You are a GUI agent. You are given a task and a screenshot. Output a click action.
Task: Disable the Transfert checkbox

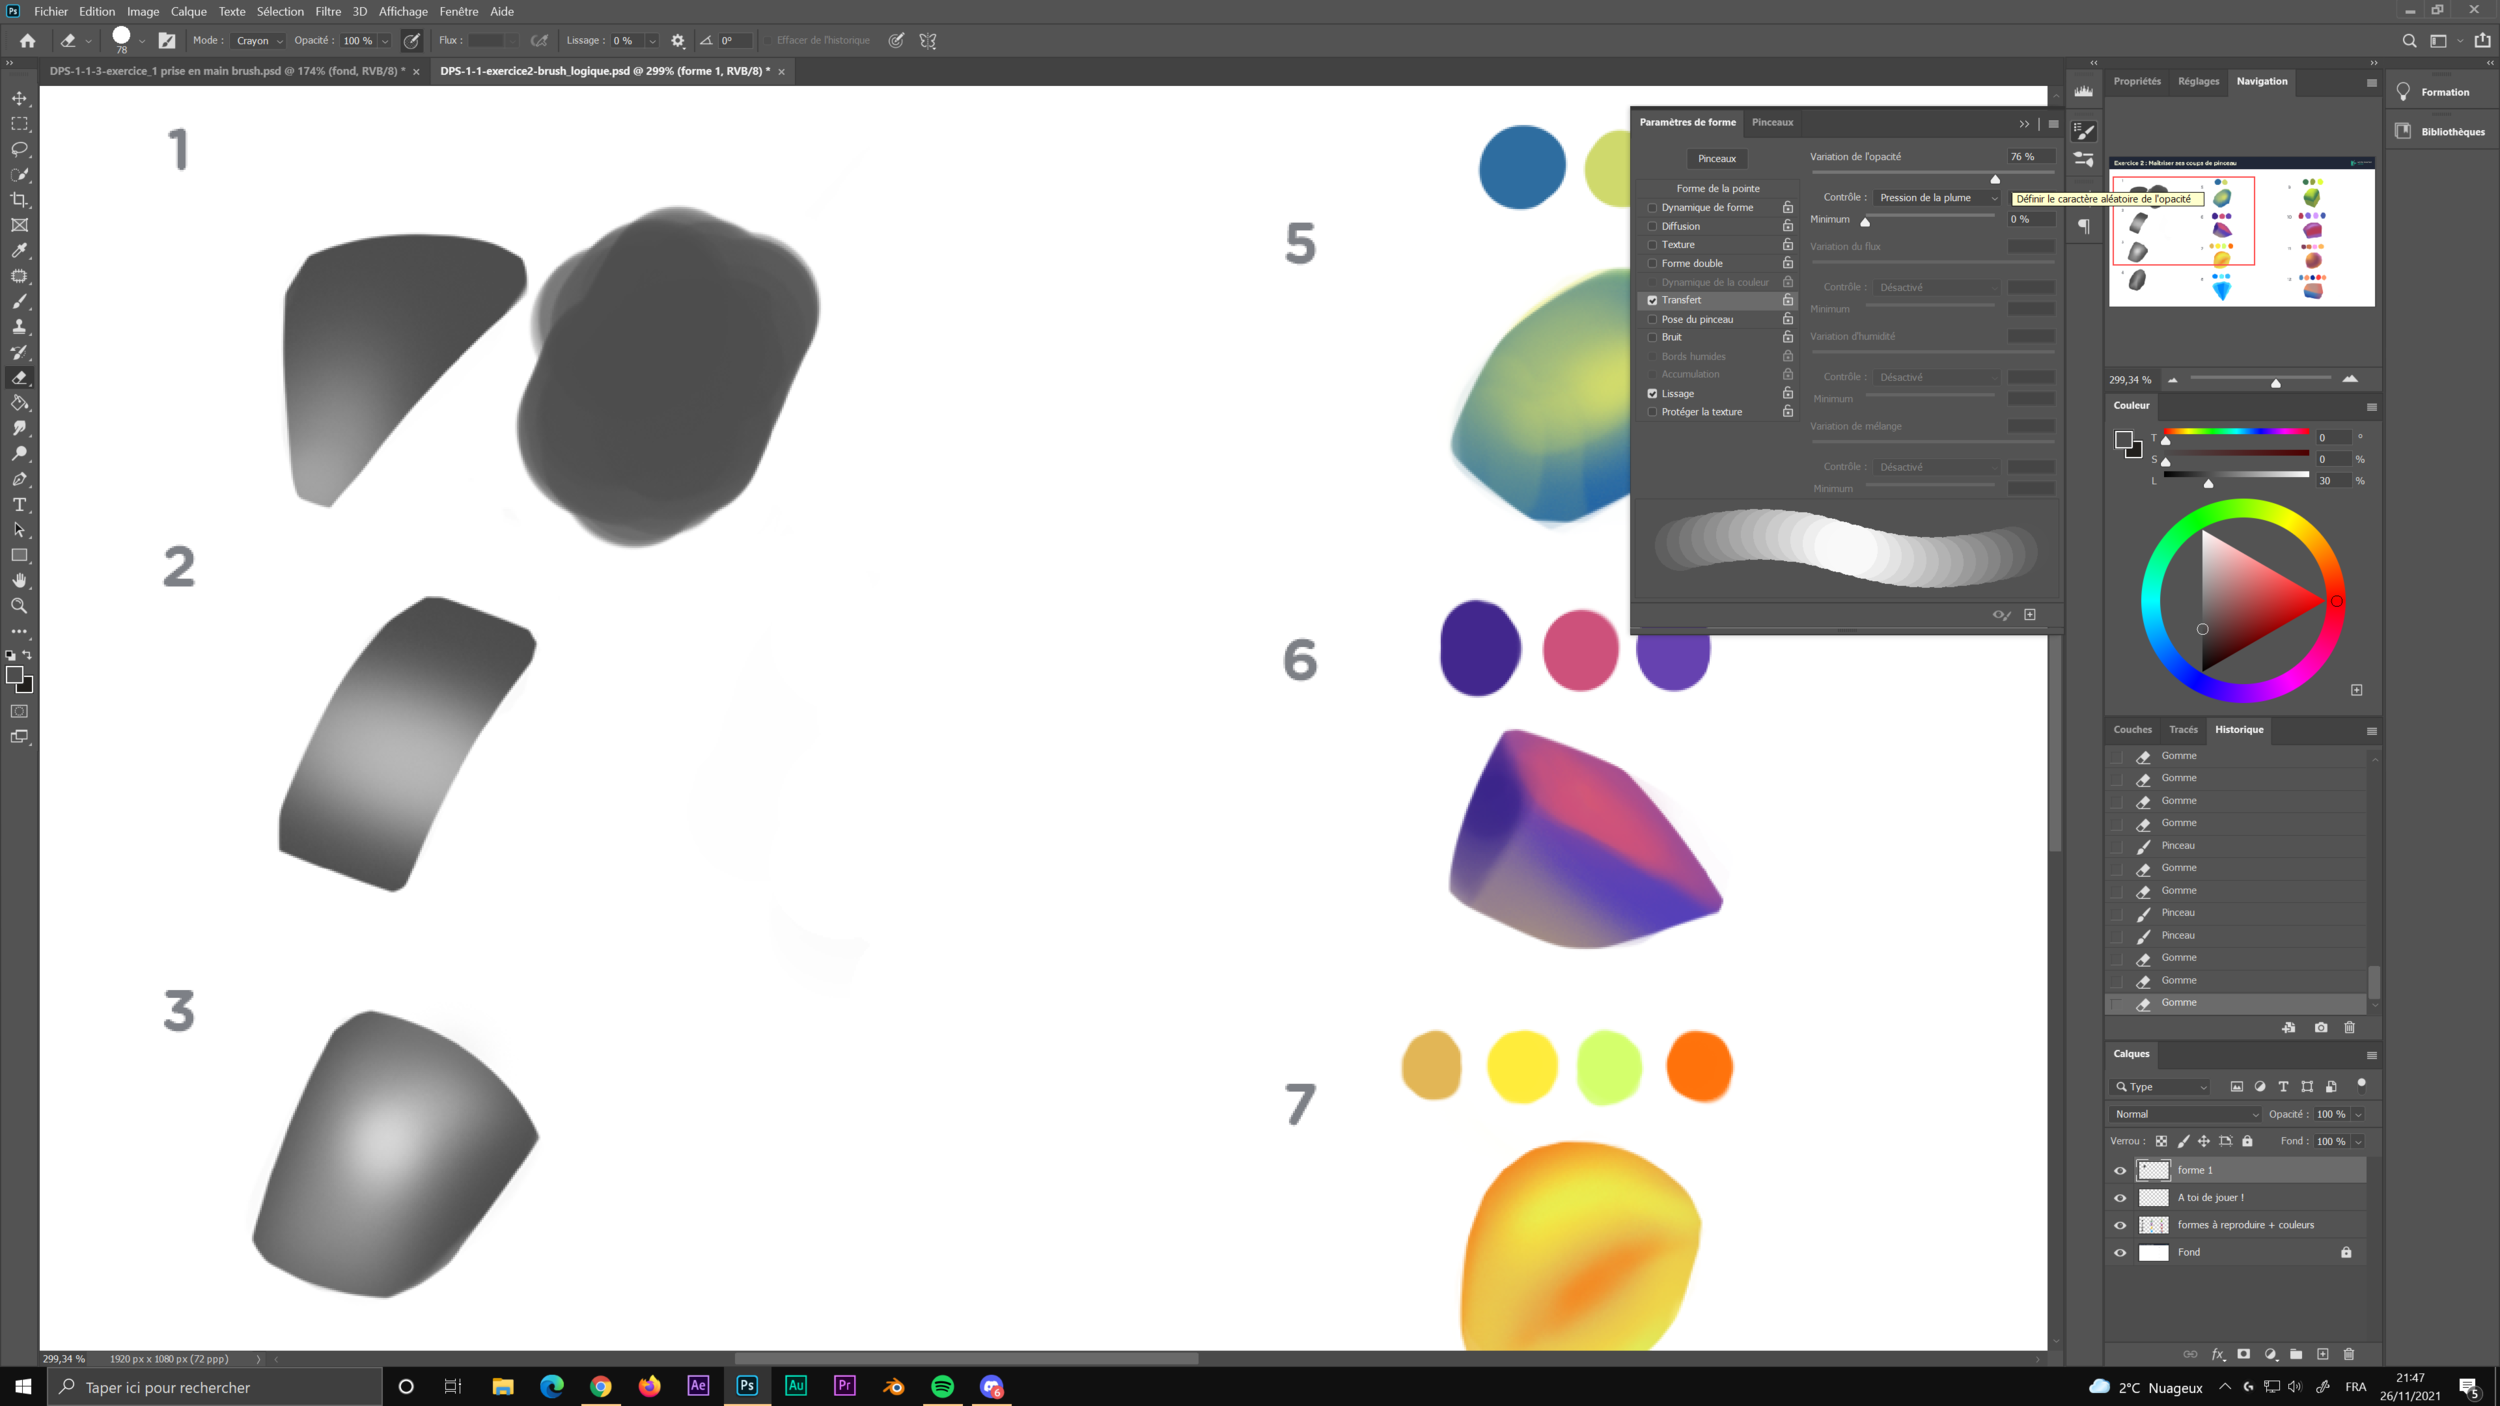pos(1652,300)
